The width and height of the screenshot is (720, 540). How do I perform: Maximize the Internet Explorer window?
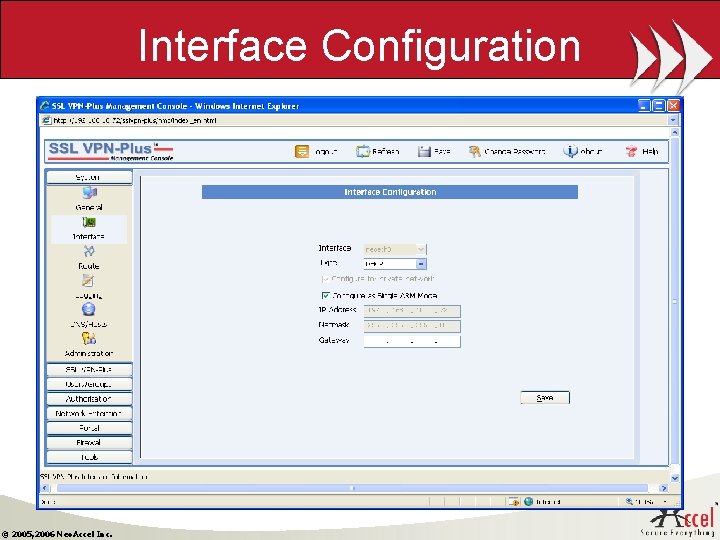pos(659,106)
